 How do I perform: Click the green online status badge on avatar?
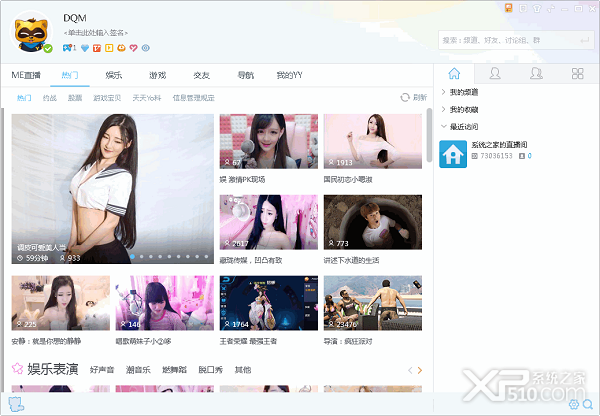click(x=48, y=49)
